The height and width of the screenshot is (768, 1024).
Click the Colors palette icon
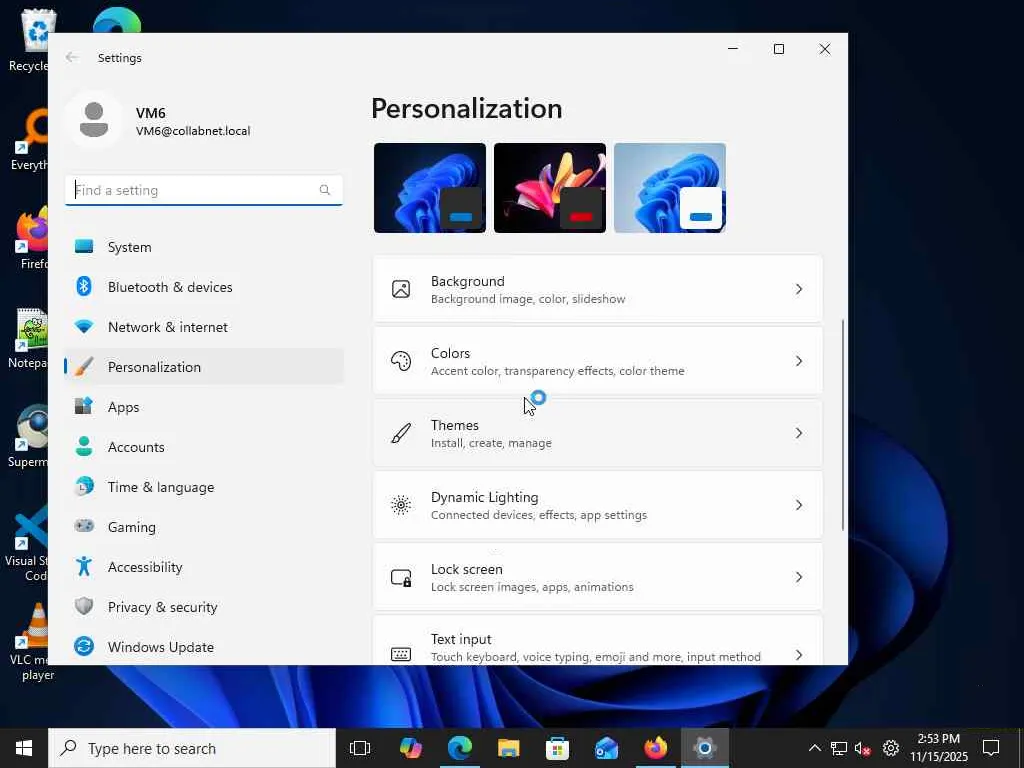(401, 360)
